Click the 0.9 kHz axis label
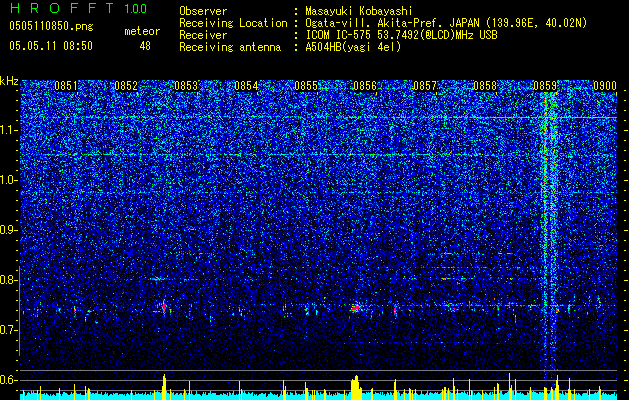Screen dimensions: 629x400 tap(9, 230)
